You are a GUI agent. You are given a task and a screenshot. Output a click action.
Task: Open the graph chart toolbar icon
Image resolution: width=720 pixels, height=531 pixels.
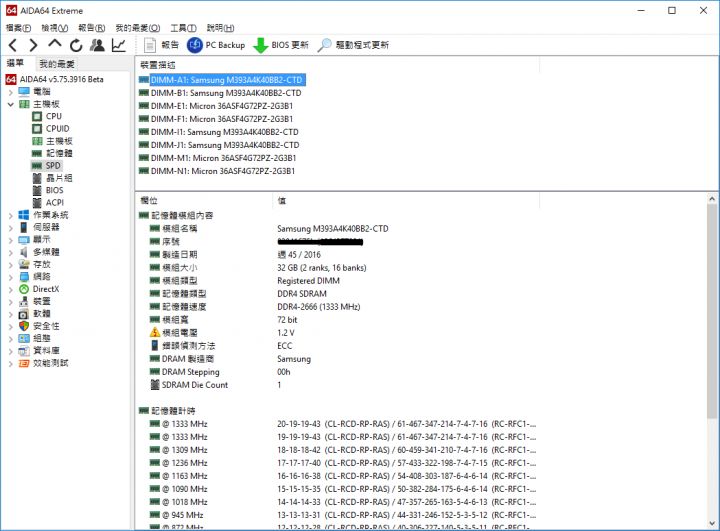tap(119, 45)
